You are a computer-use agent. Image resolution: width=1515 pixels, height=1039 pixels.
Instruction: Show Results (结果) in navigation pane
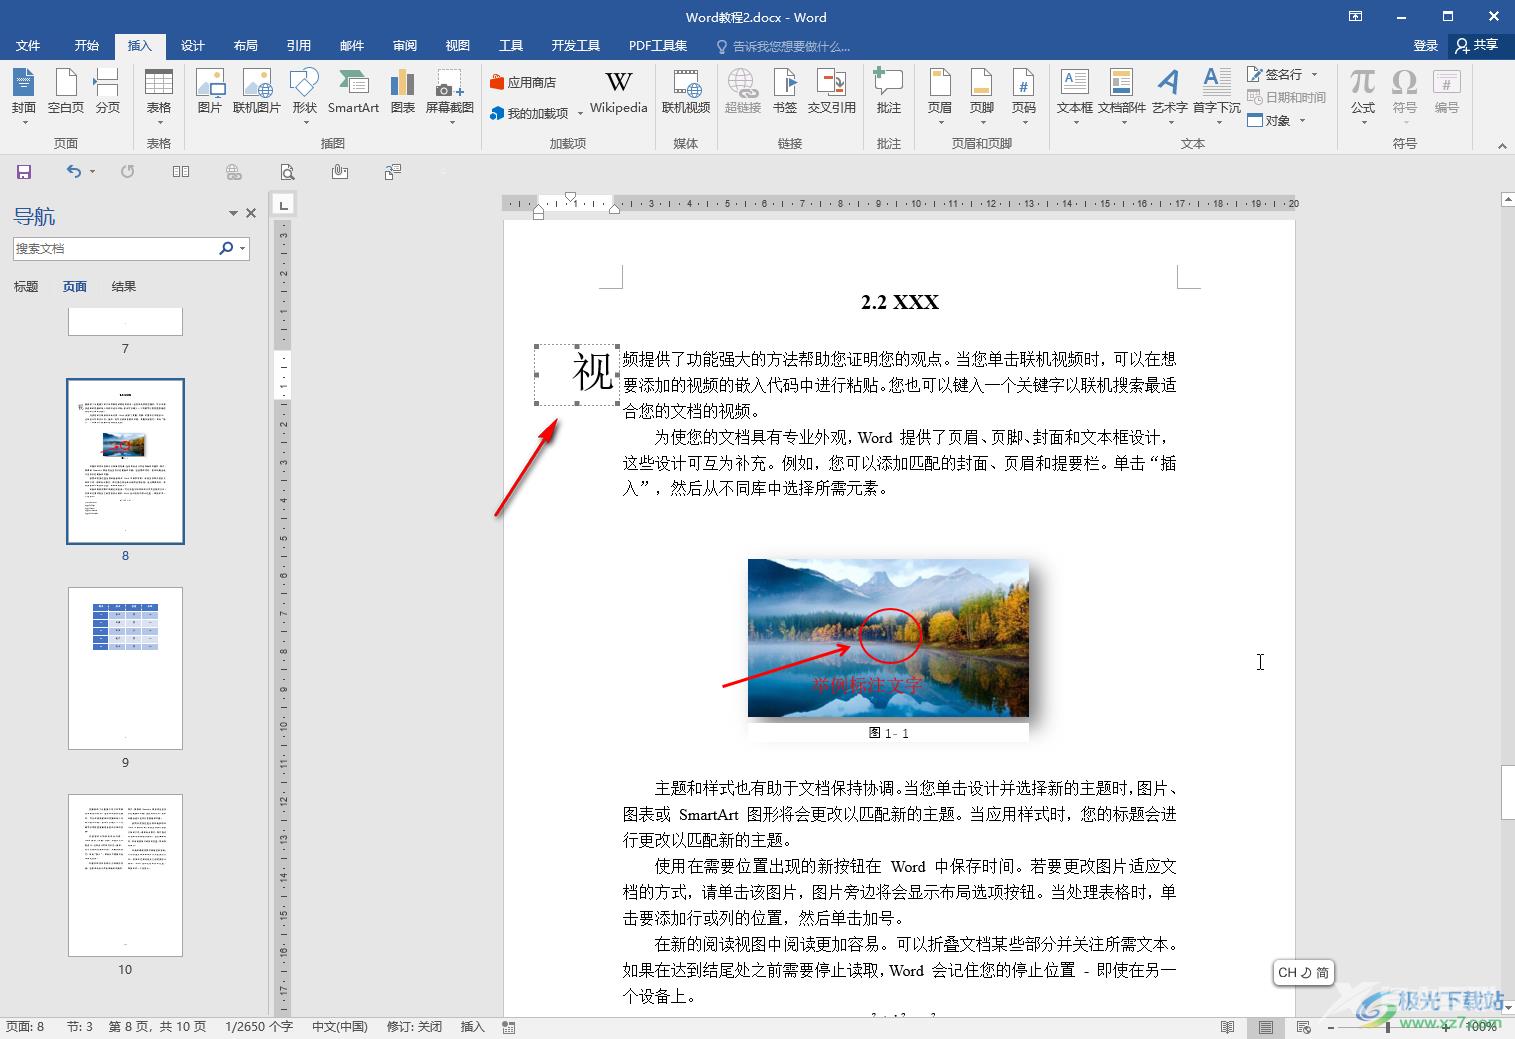(x=124, y=287)
